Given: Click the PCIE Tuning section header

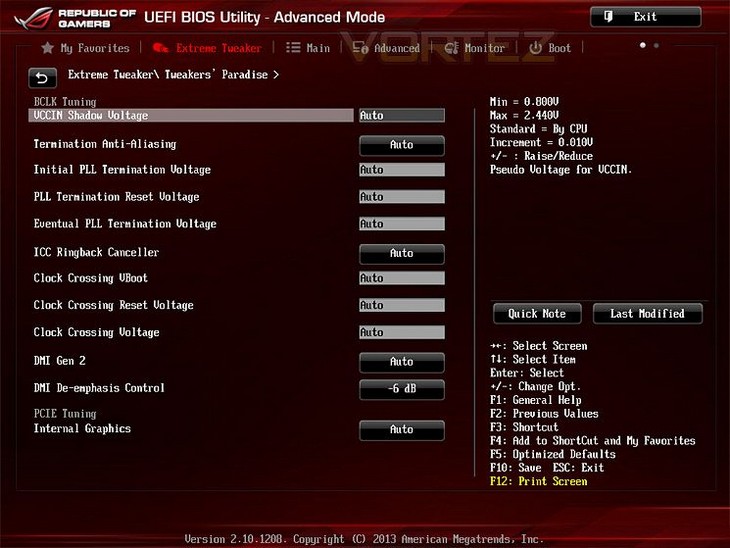Looking at the screenshot, I should coord(65,413).
